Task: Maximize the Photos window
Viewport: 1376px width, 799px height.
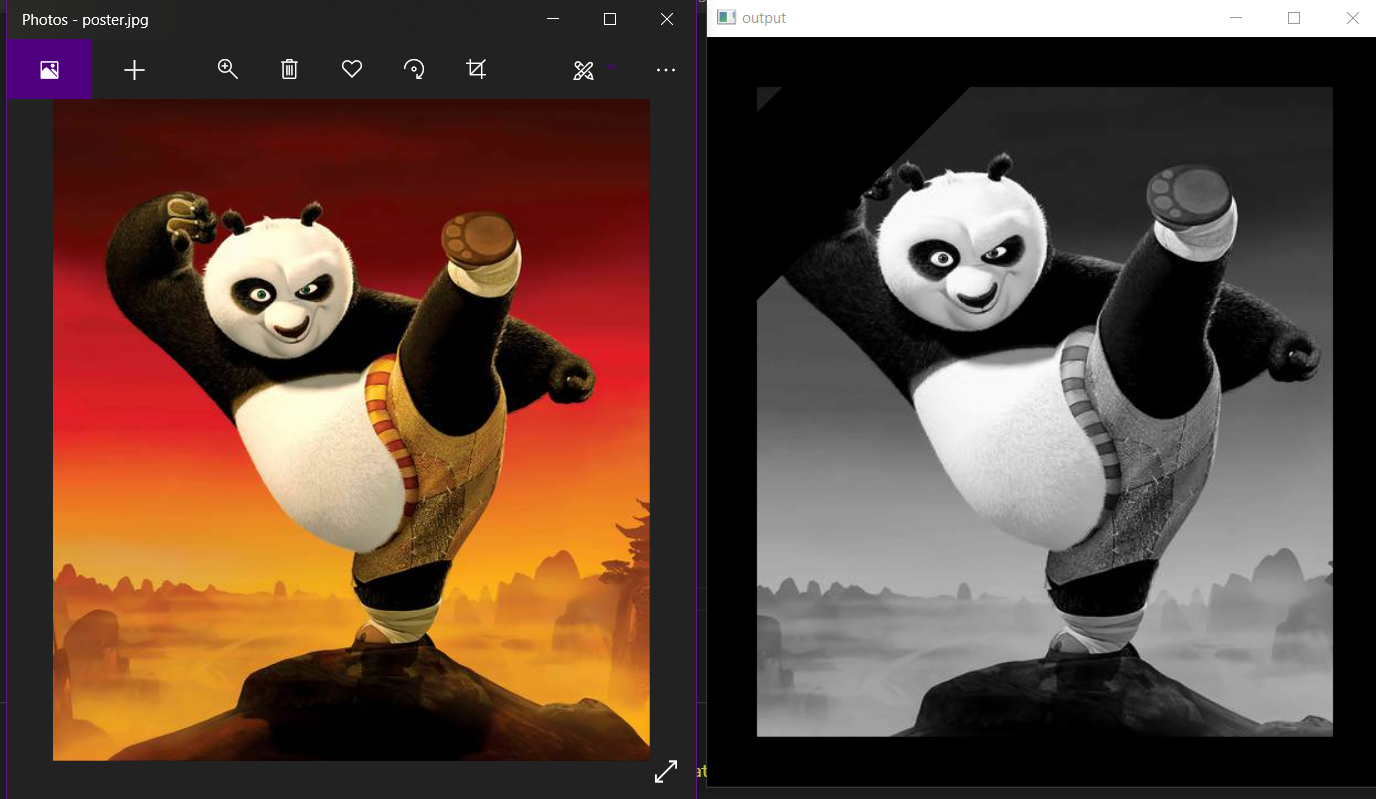Action: click(x=610, y=19)
